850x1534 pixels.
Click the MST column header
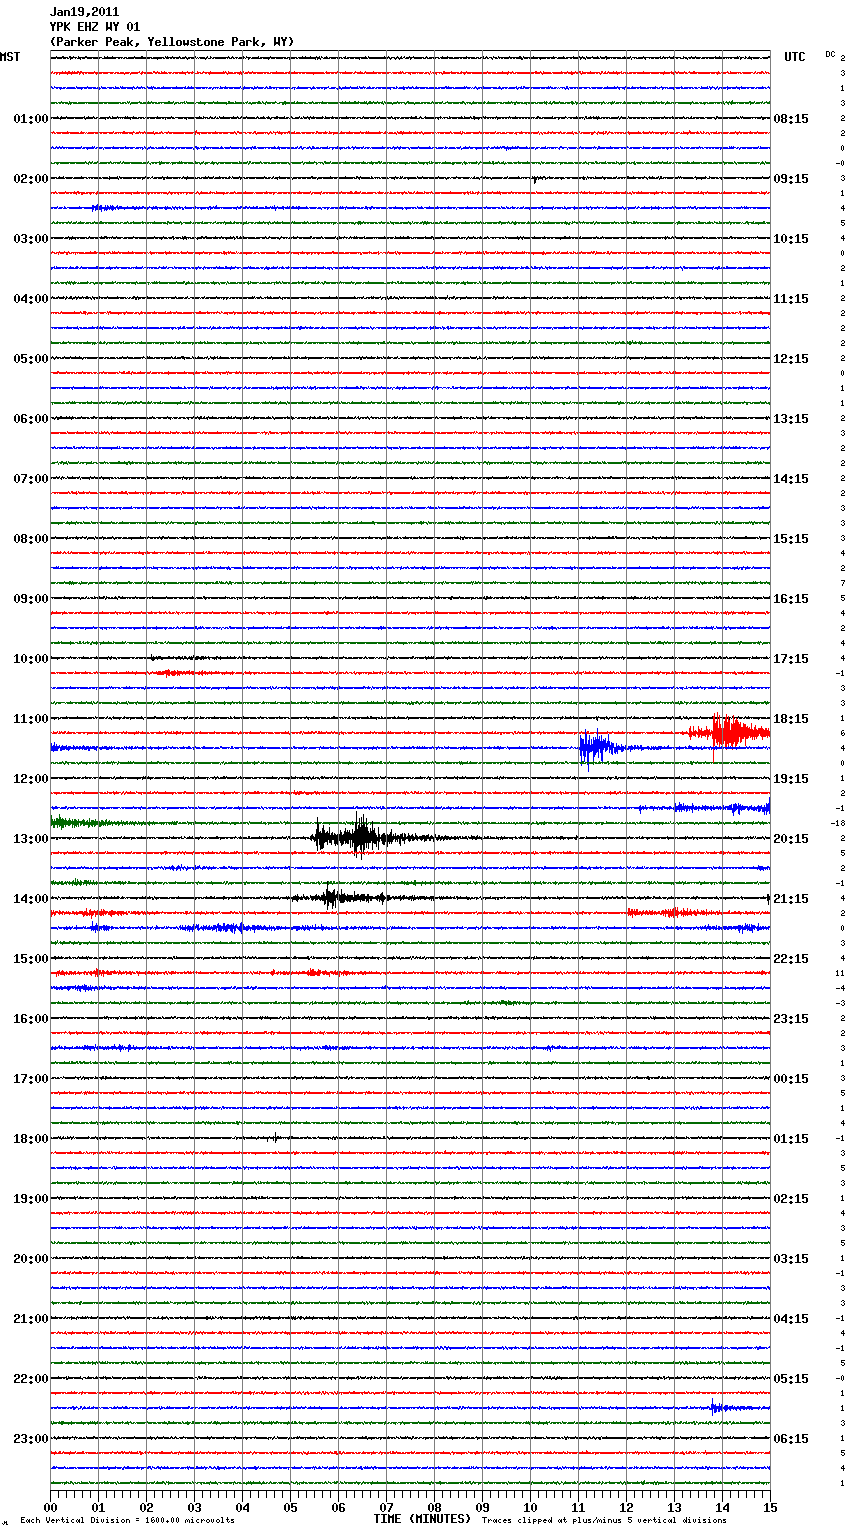click(x=10, y=57)
